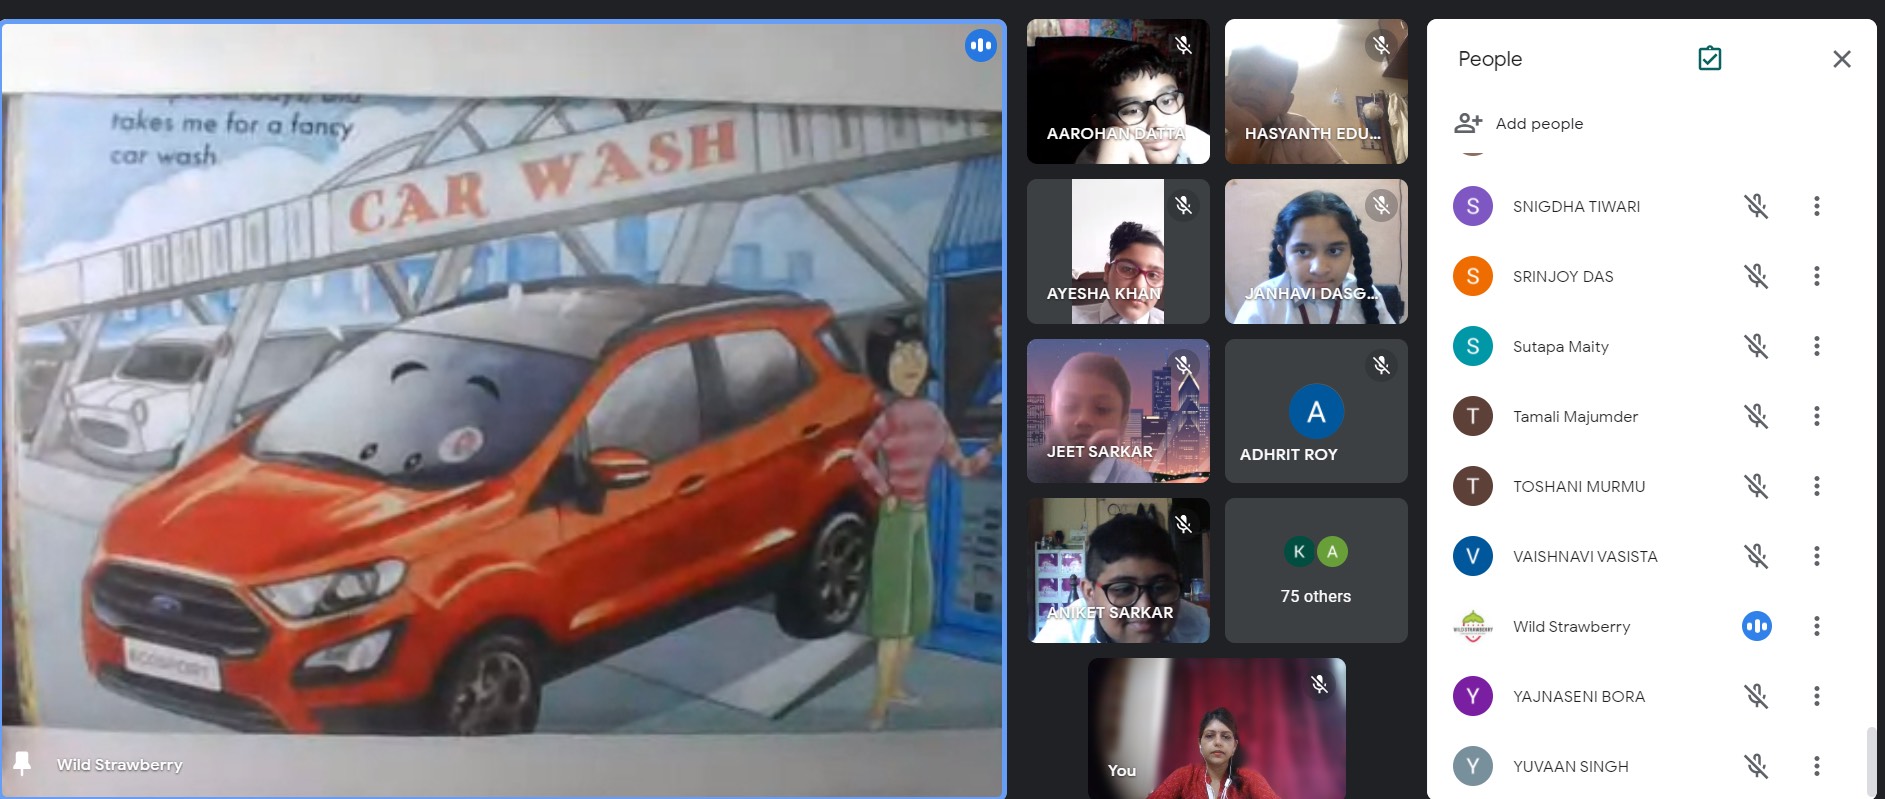Click name text Tamali Majumder

[x=1575, y=416]
